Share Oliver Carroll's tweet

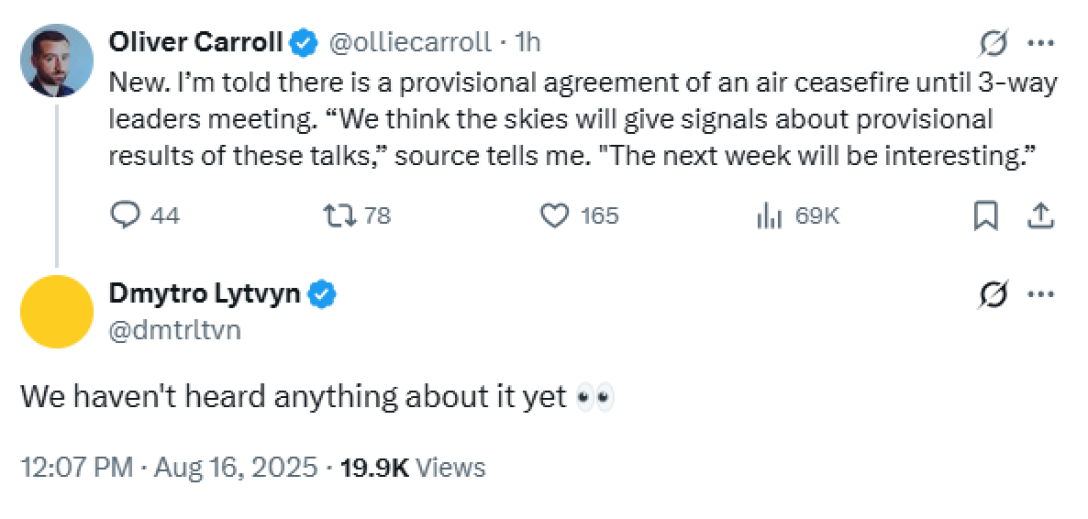[1040, 215]
